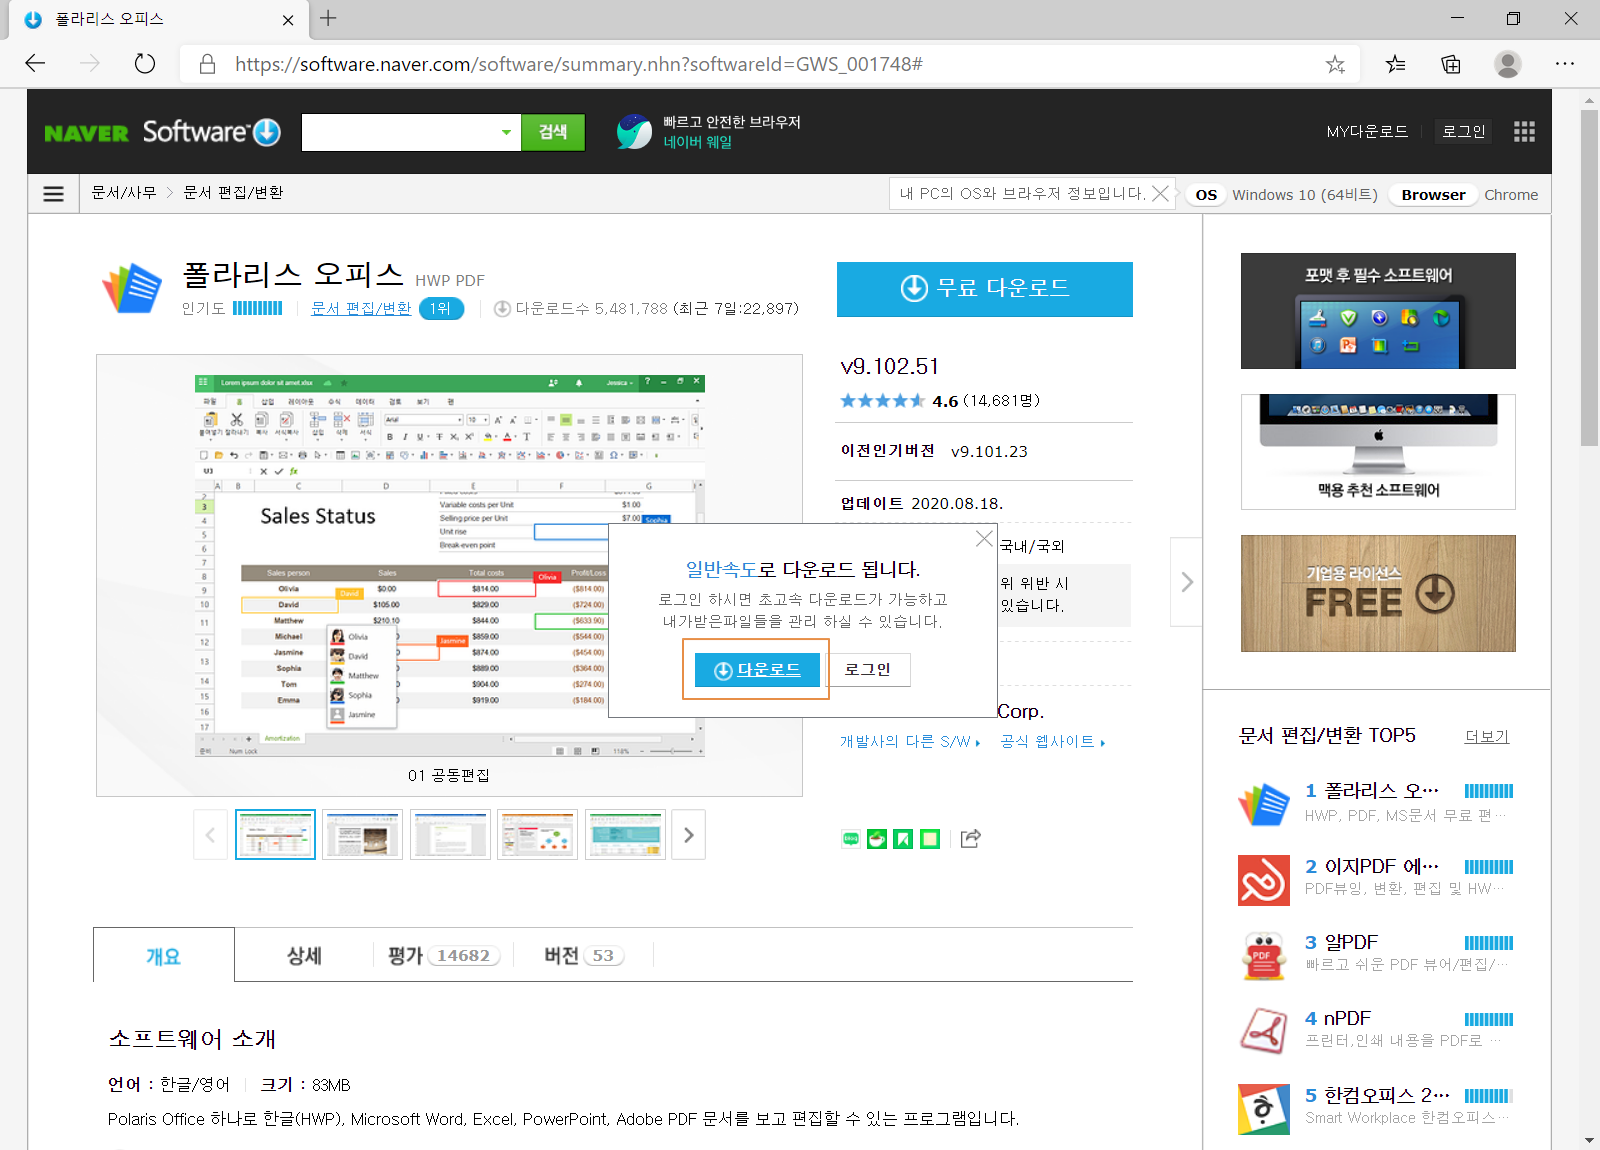The height and width of the screenshot is (1150, 1600).
Task: Switch to the 상세 tab
Action: 304,956
